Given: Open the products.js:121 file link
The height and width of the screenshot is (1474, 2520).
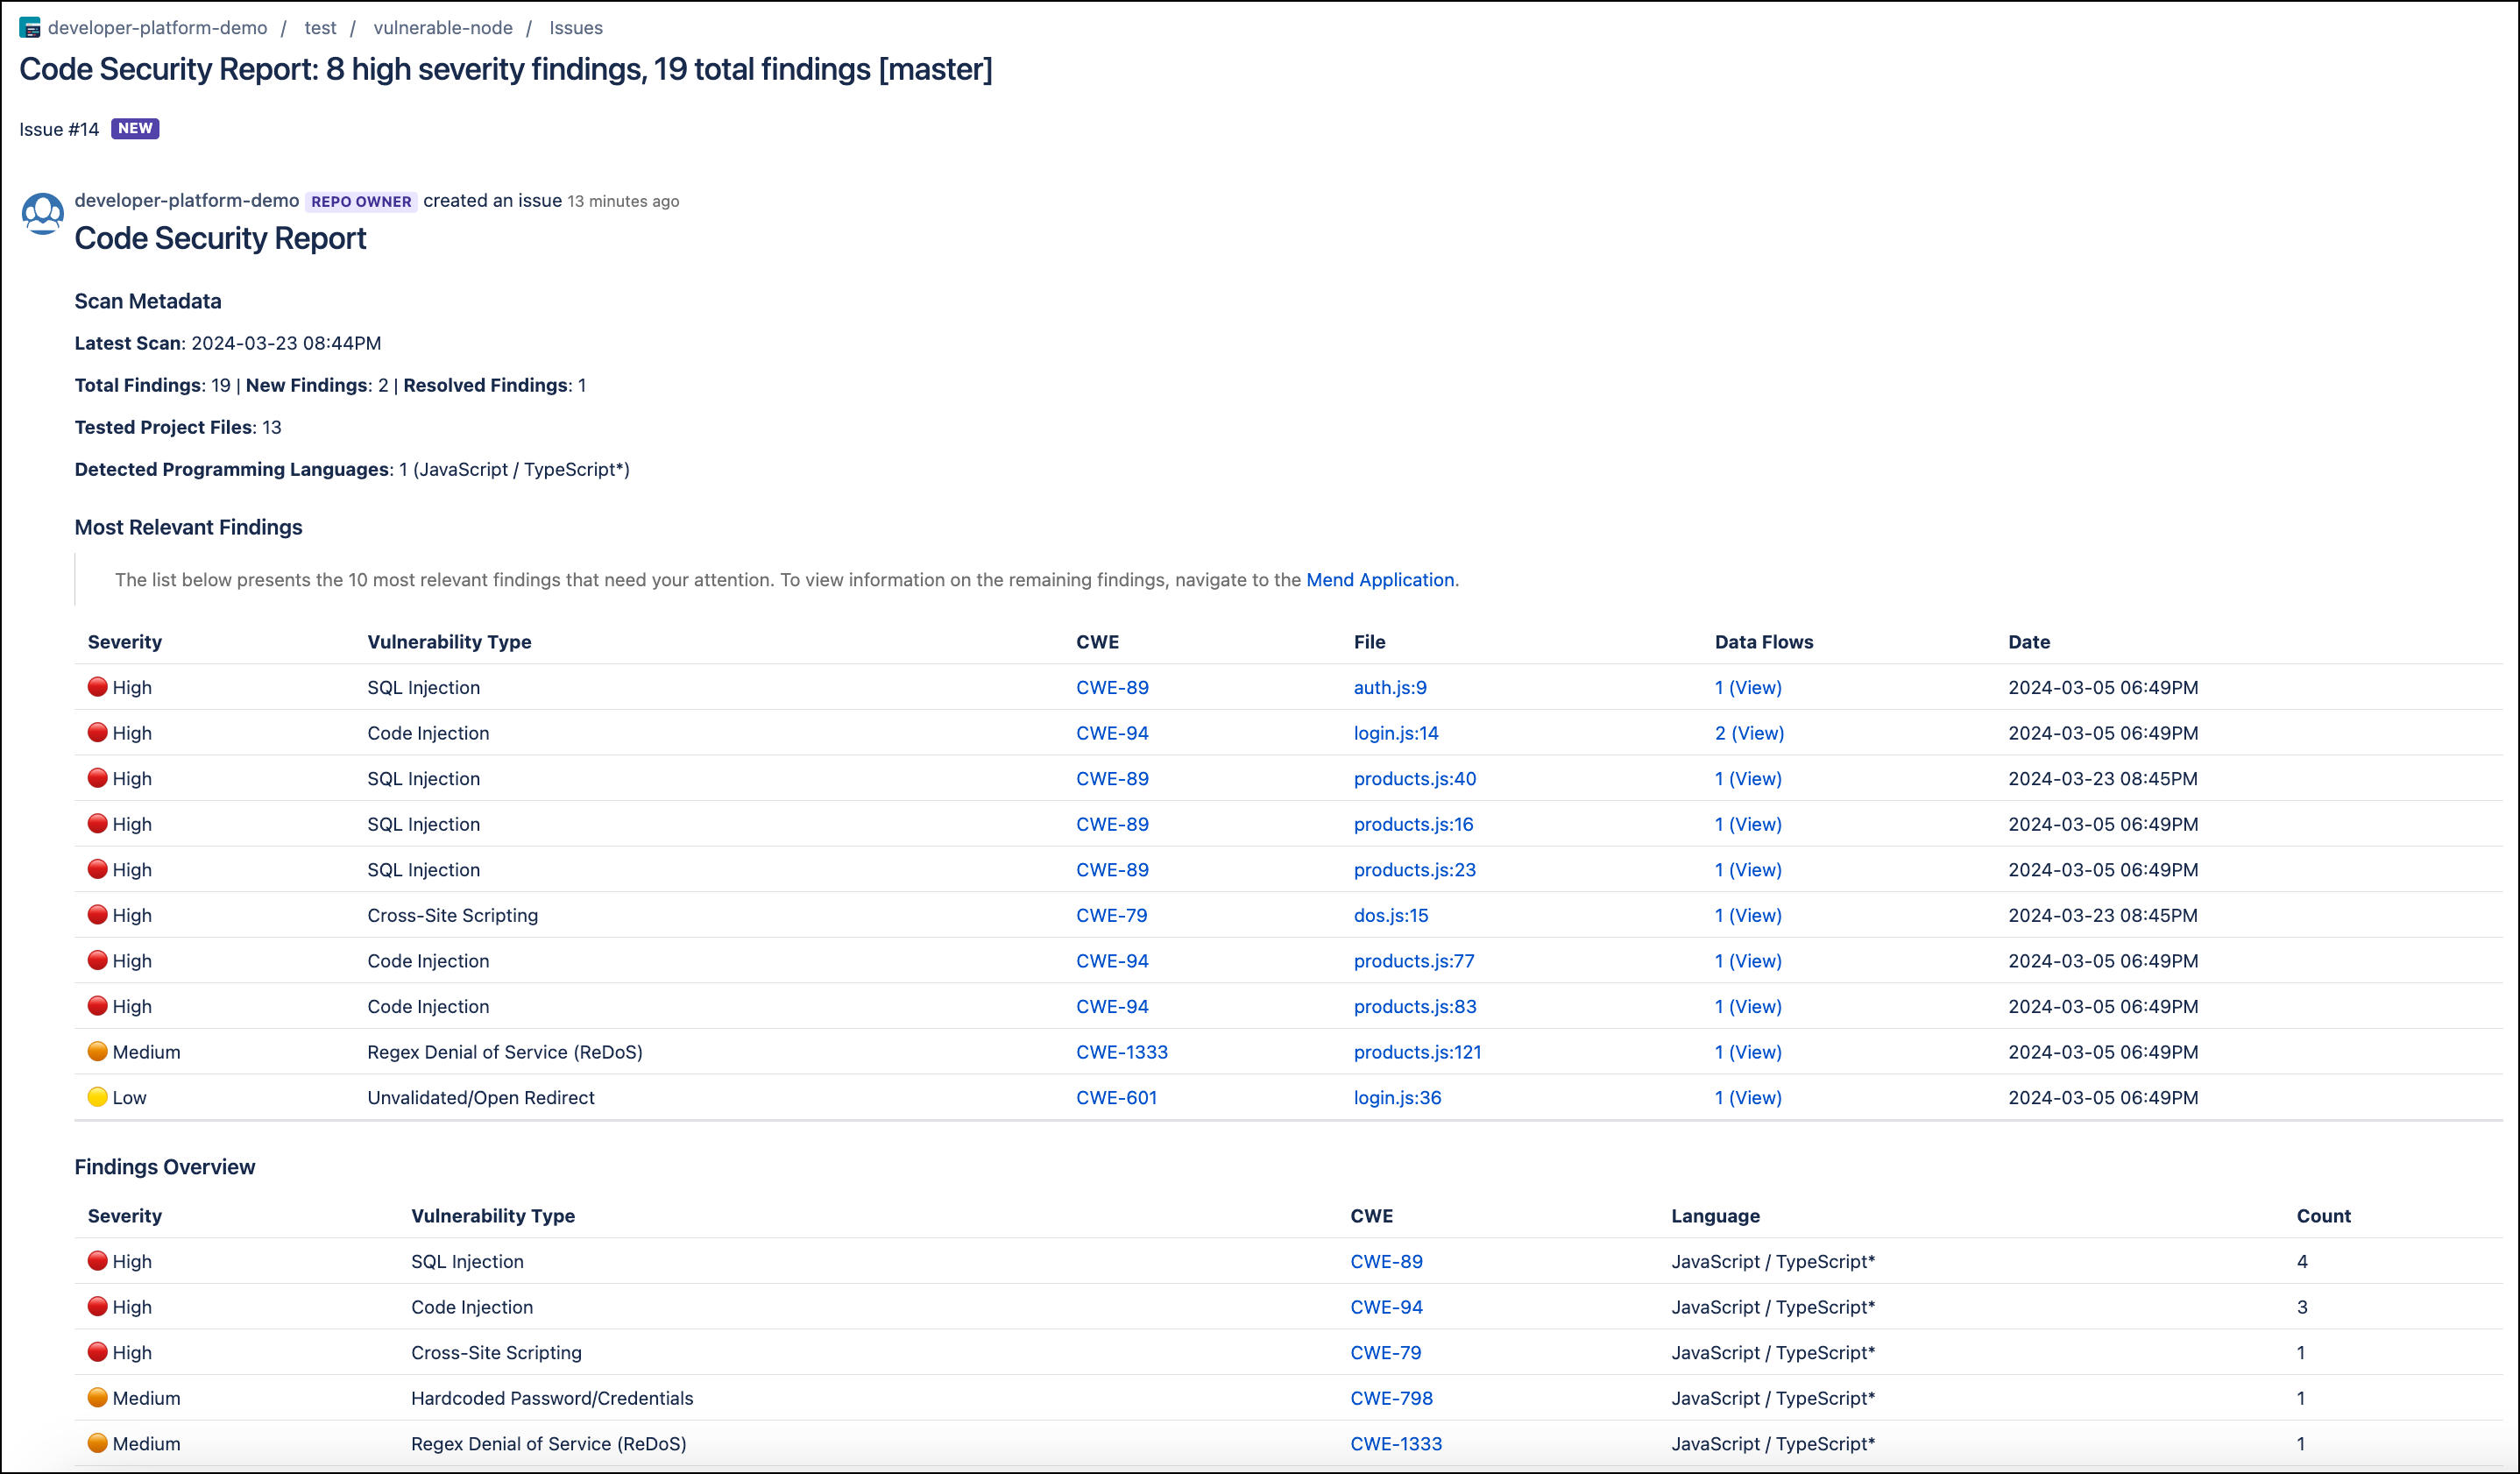Looking at the screenshot, I should (1417, 1051).
